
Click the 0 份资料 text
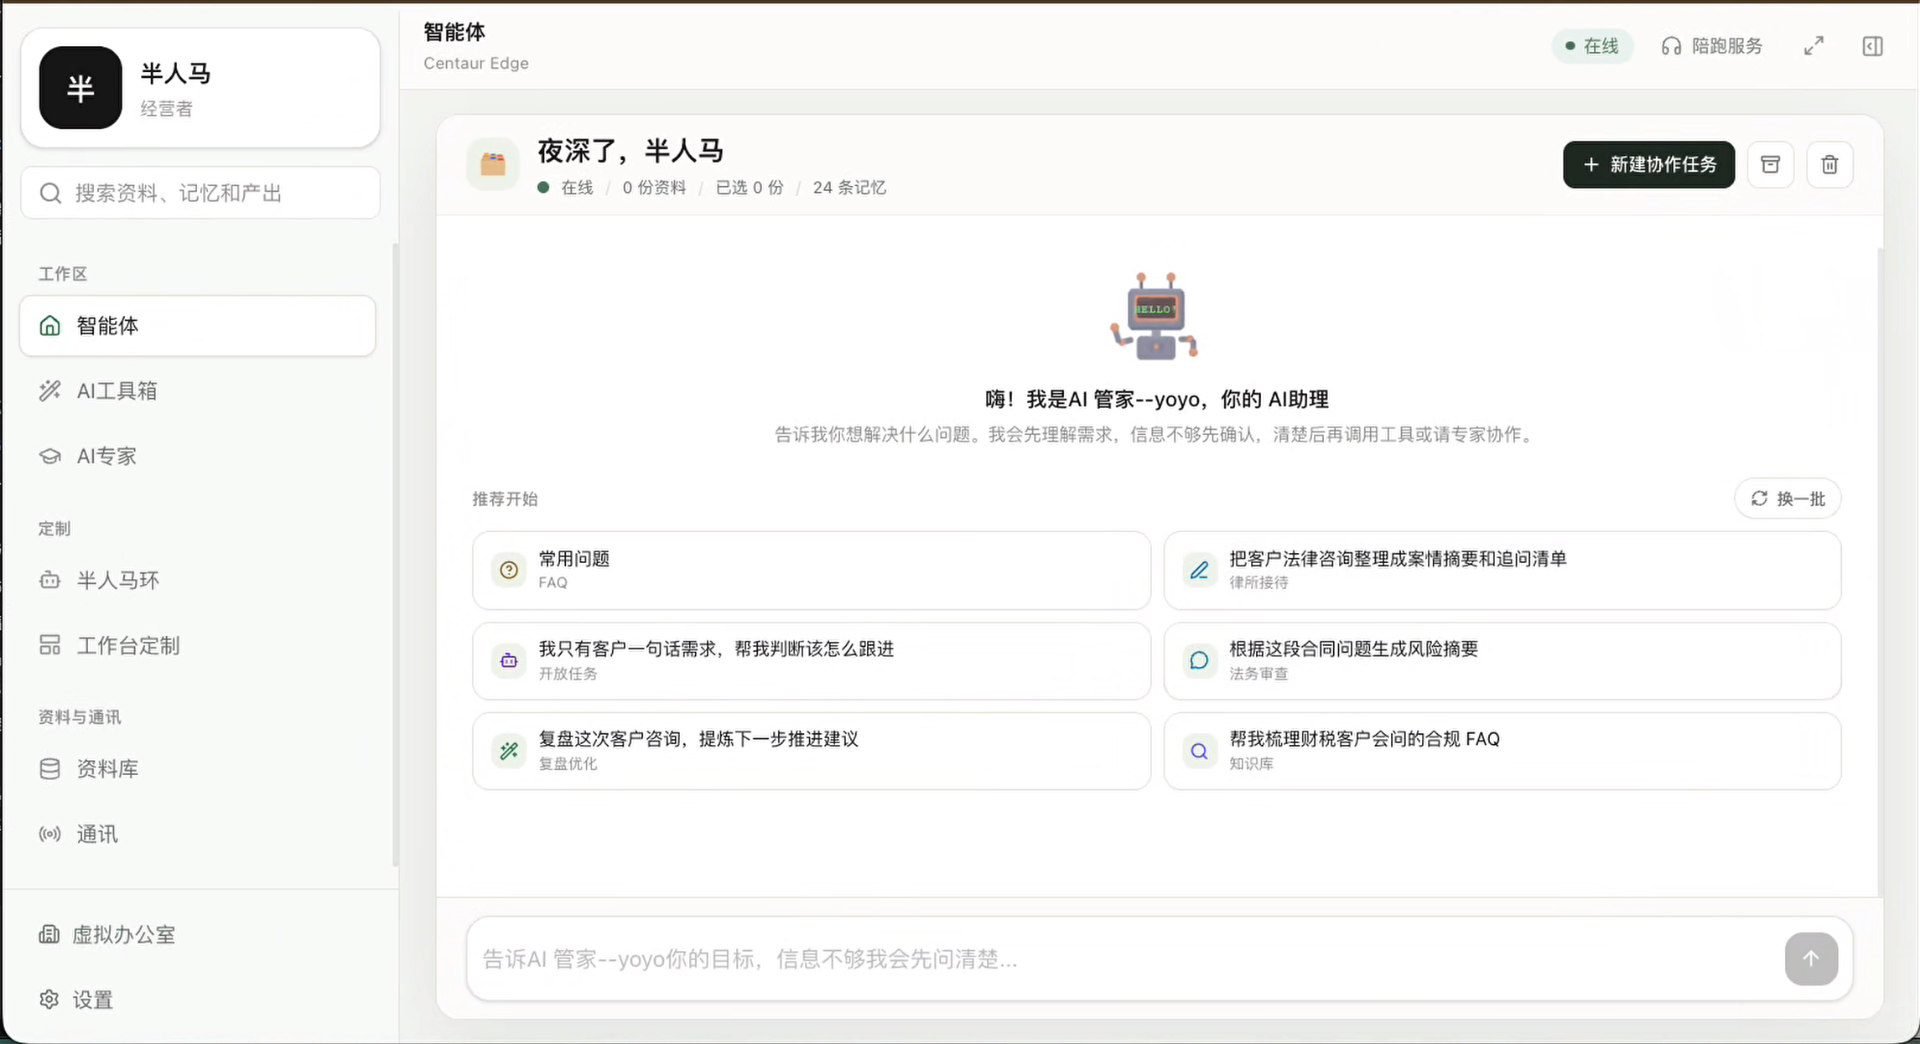[654, 187]
